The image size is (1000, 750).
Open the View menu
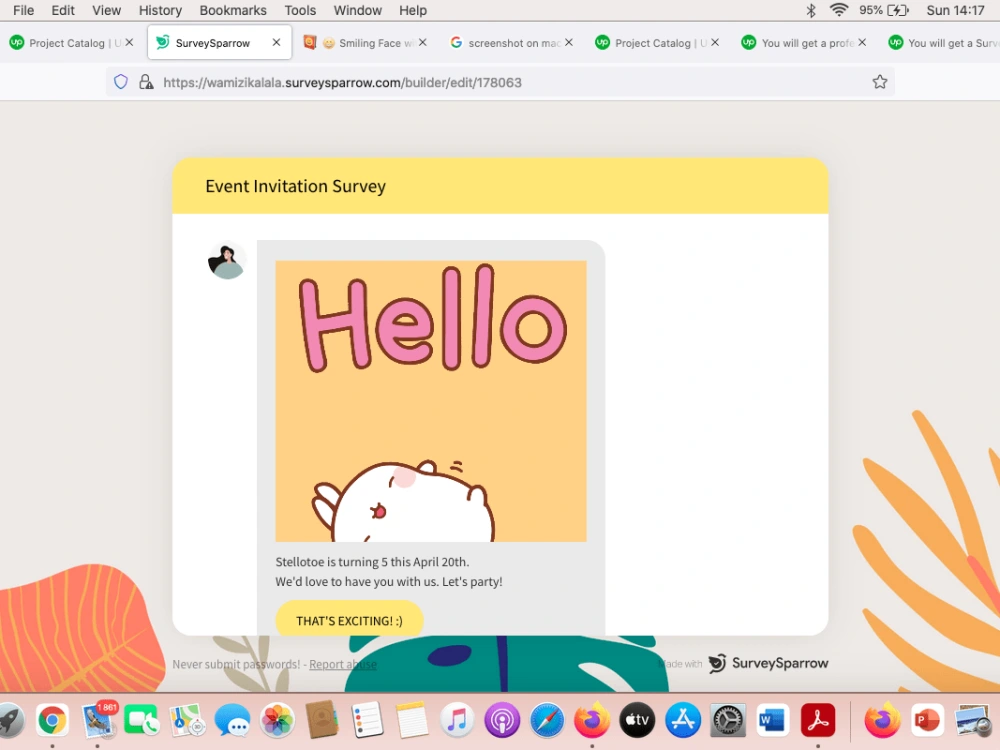point(107,10)
